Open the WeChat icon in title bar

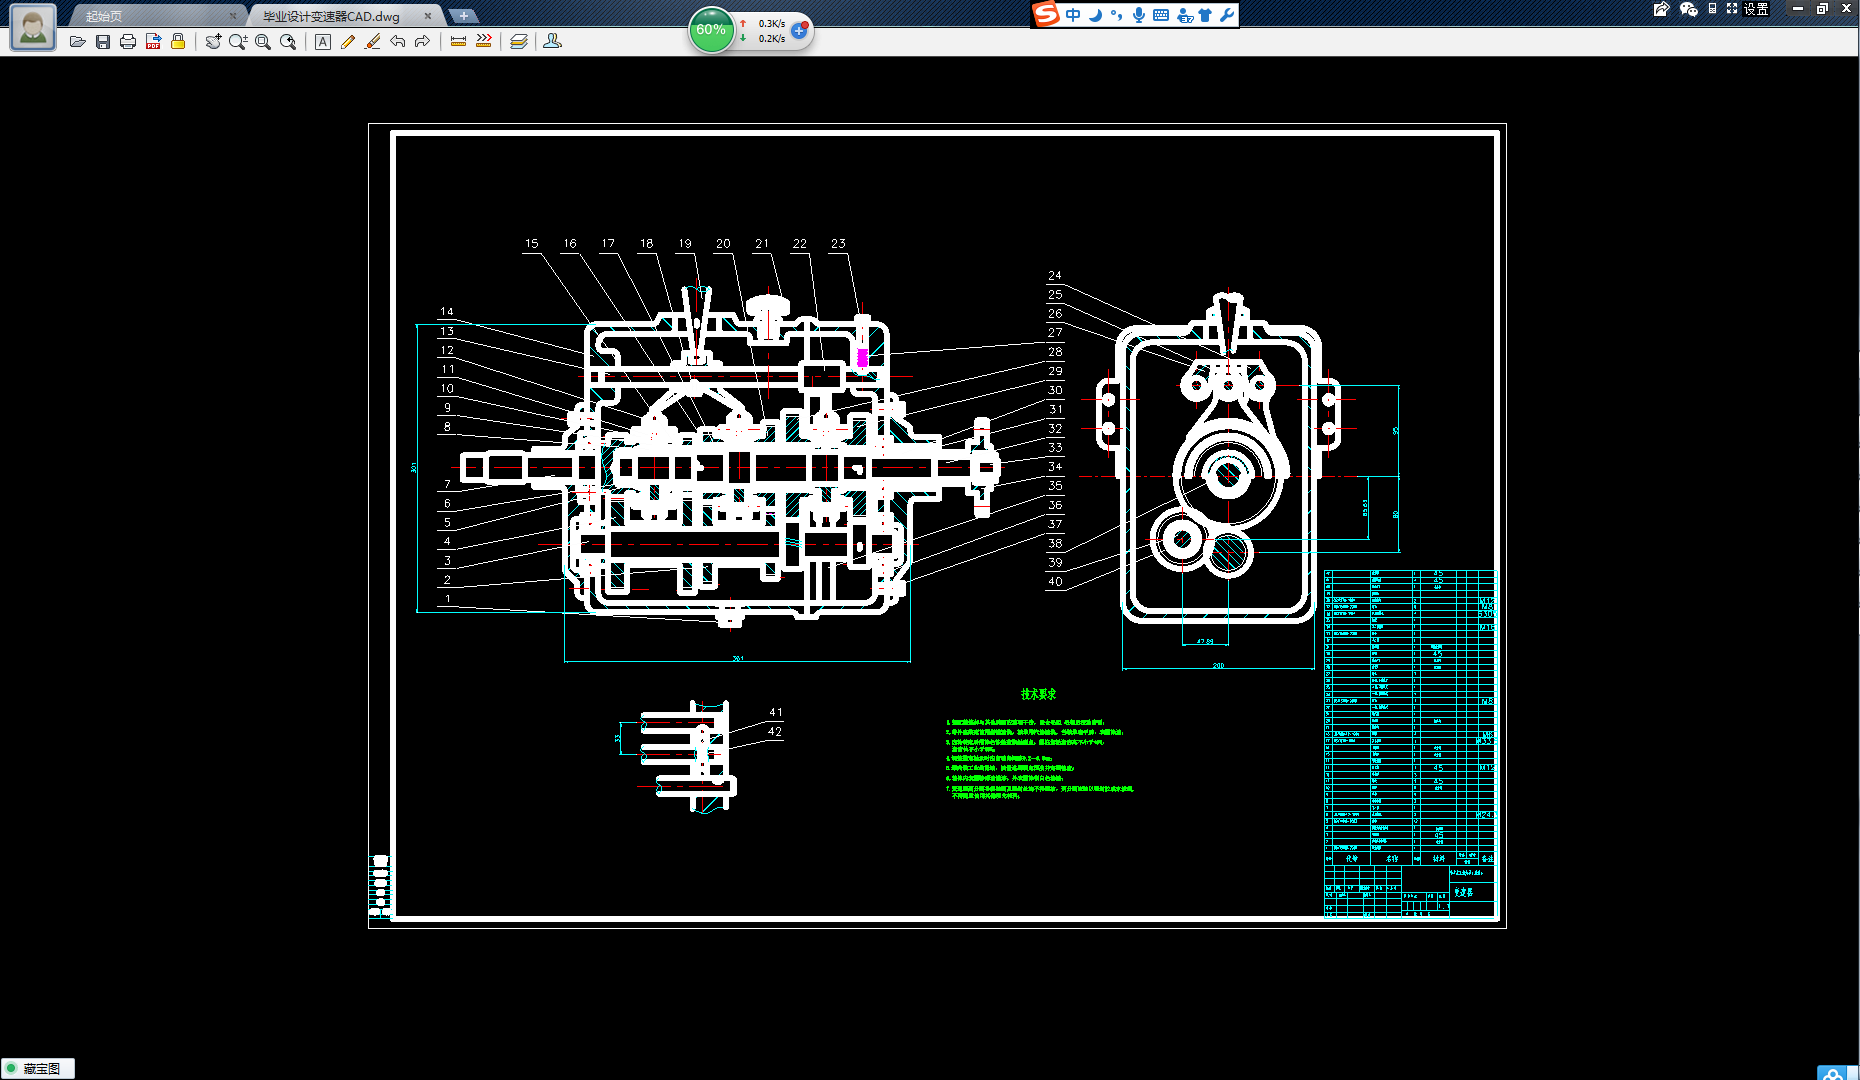pyautogui.click(x=1689, y=9)
